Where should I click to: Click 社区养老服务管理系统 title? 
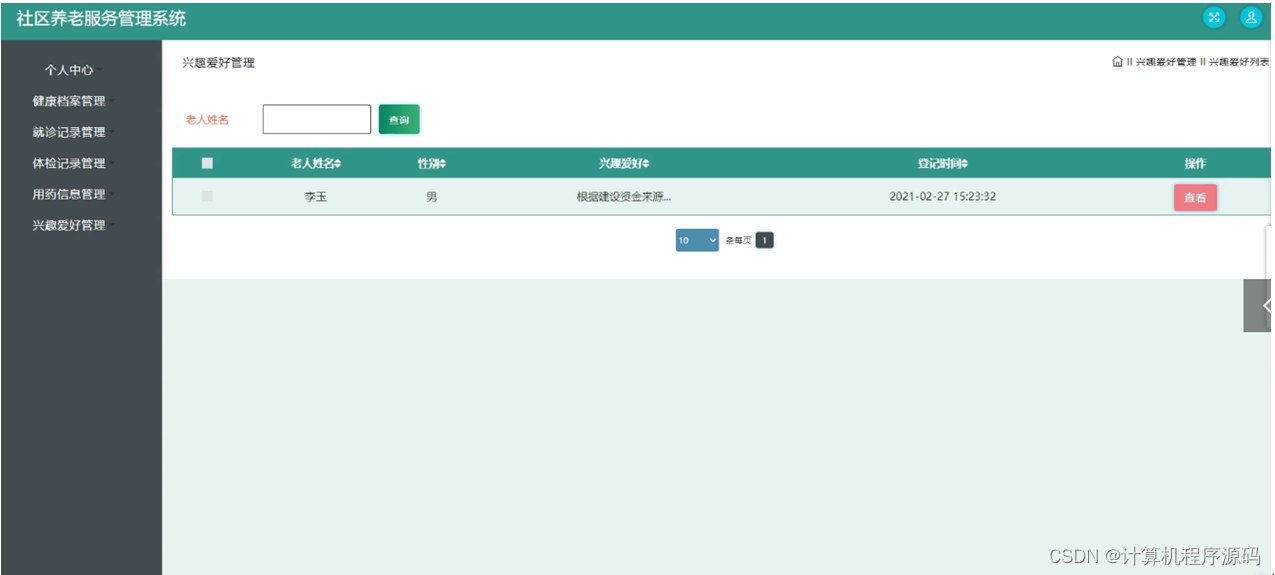101,18
